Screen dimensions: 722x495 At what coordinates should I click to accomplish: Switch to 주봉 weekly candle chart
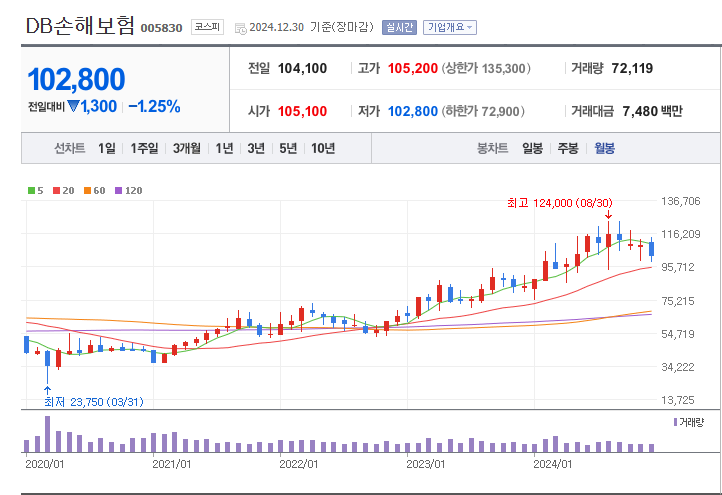(568, 148)
